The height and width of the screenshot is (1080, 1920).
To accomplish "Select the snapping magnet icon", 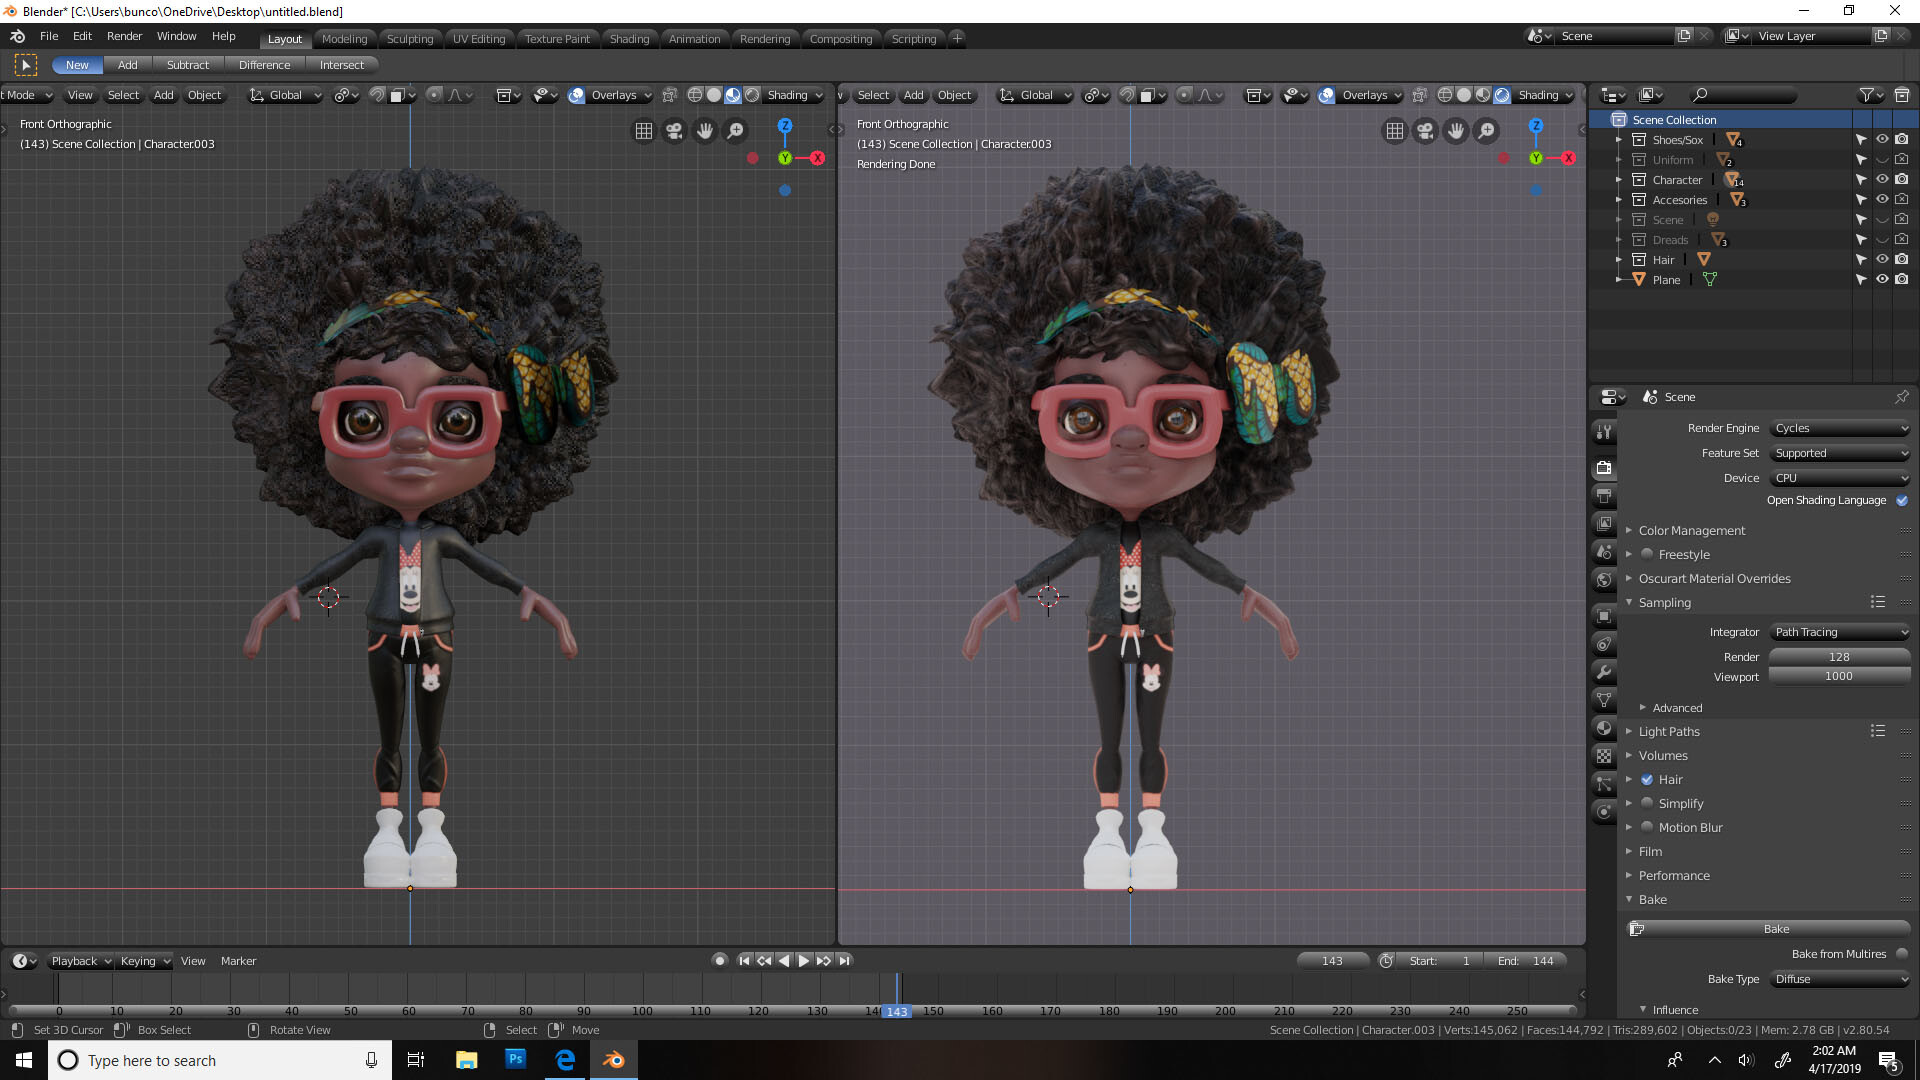I will [376, 95].
